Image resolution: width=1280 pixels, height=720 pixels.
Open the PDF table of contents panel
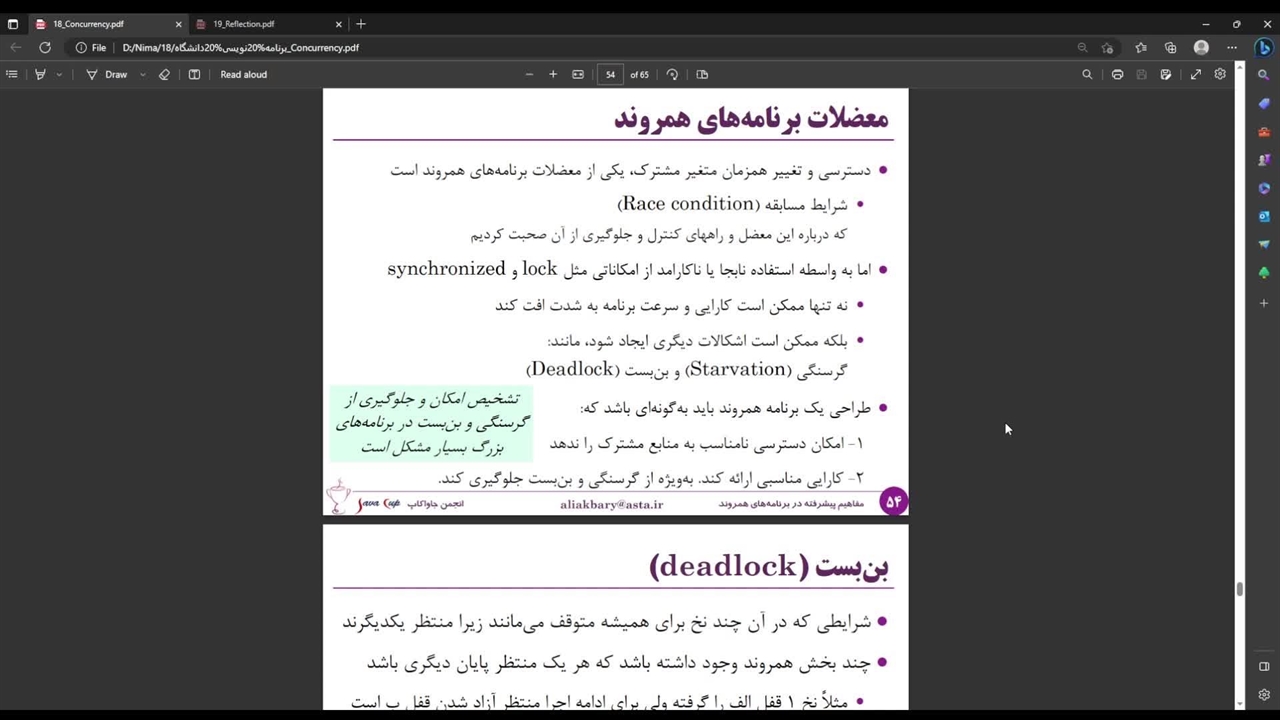12,74
